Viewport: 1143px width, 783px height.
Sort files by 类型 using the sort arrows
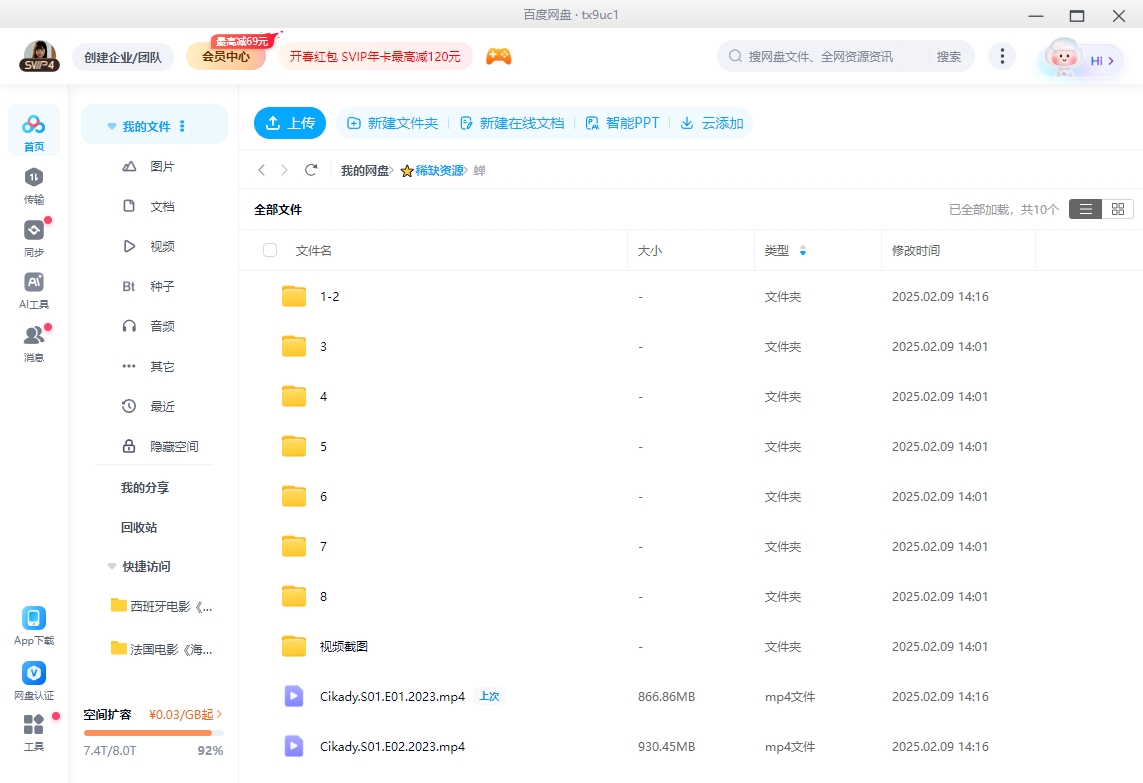pyautogui.click(x=805, y=250)
